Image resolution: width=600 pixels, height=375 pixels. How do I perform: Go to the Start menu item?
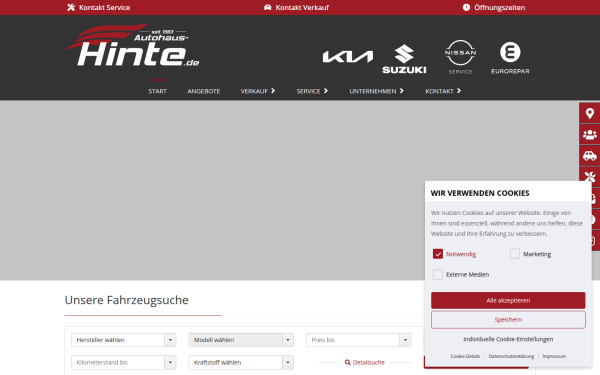(x=158, y=91)
